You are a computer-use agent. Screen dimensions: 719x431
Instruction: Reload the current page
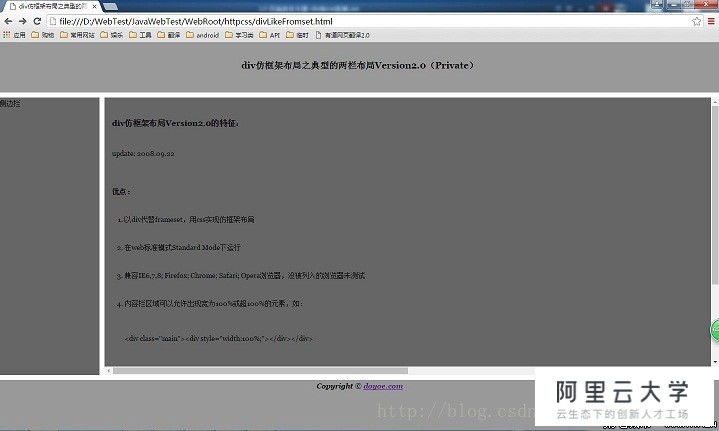coord(37,22)
